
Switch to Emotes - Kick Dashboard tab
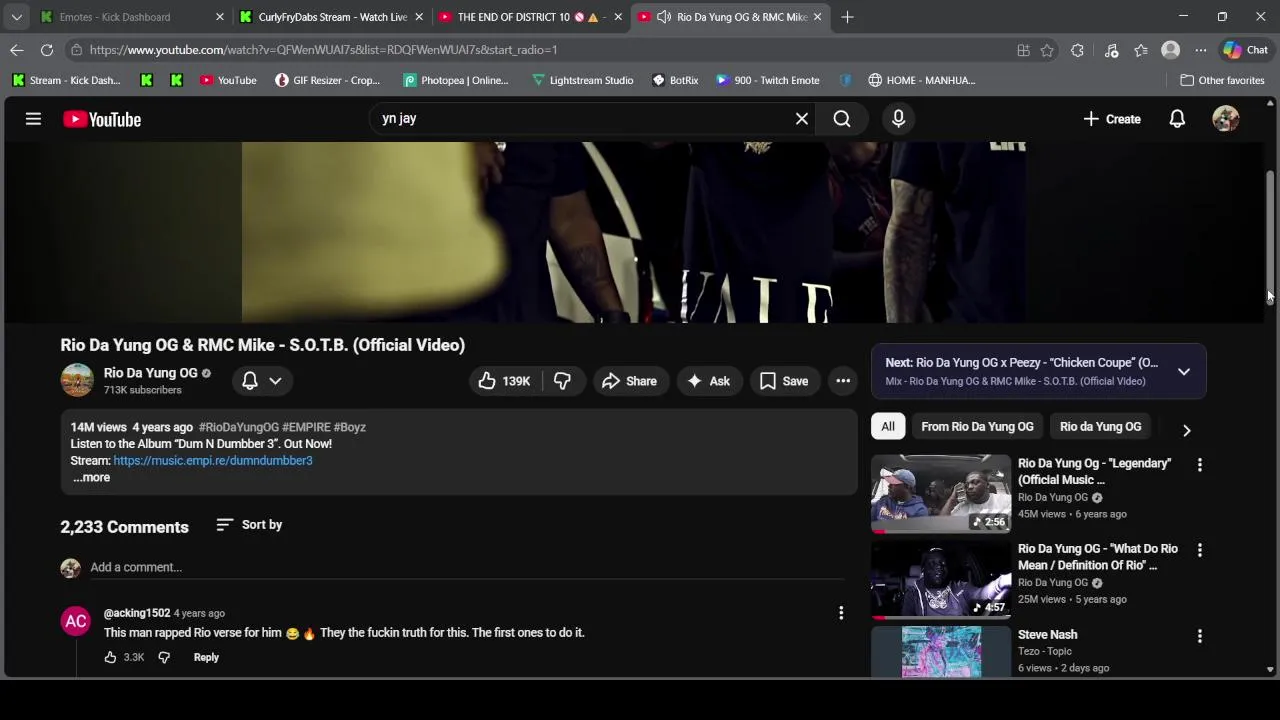132,17
